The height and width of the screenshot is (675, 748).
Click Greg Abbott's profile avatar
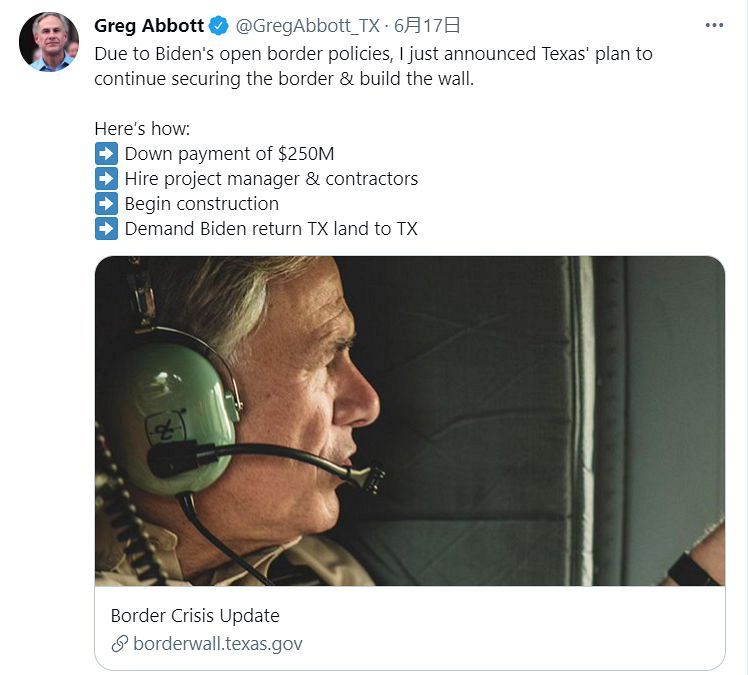coord(49,42)
